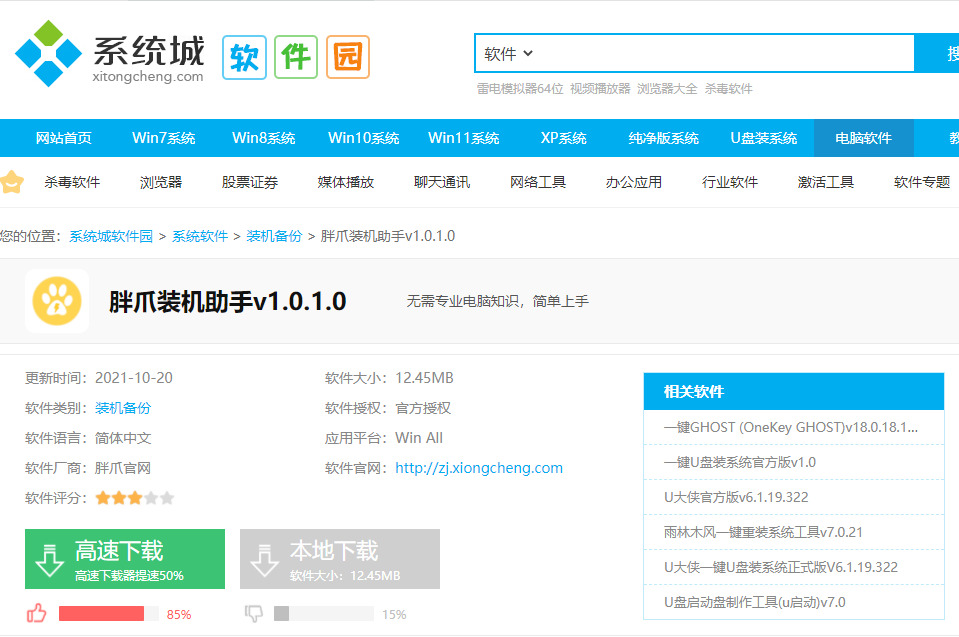Open the XP系统 nav tab
Screen dimensions: 959x637
click(x=563, y=138)
